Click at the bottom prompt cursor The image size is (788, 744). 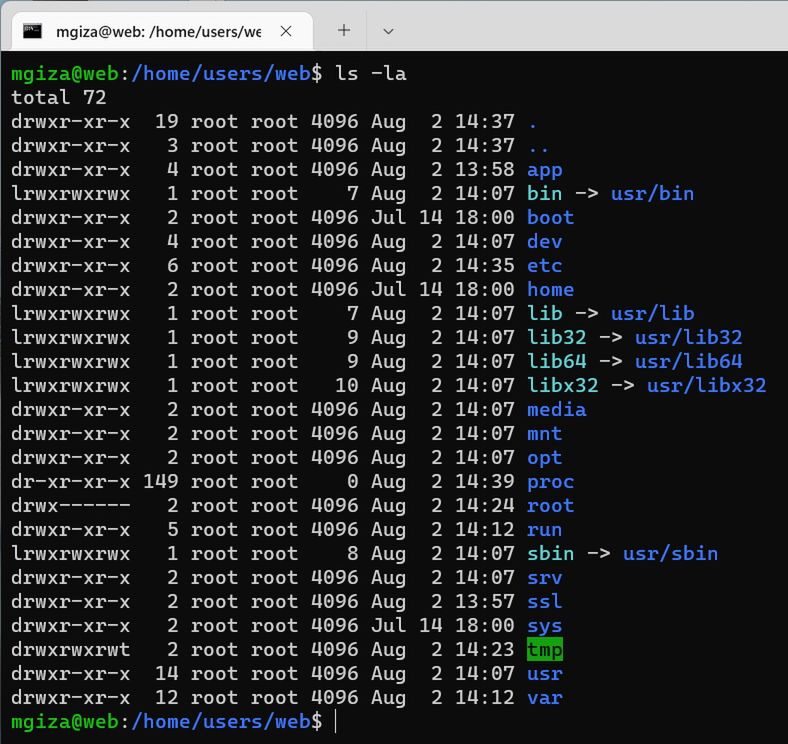(336, 722)
